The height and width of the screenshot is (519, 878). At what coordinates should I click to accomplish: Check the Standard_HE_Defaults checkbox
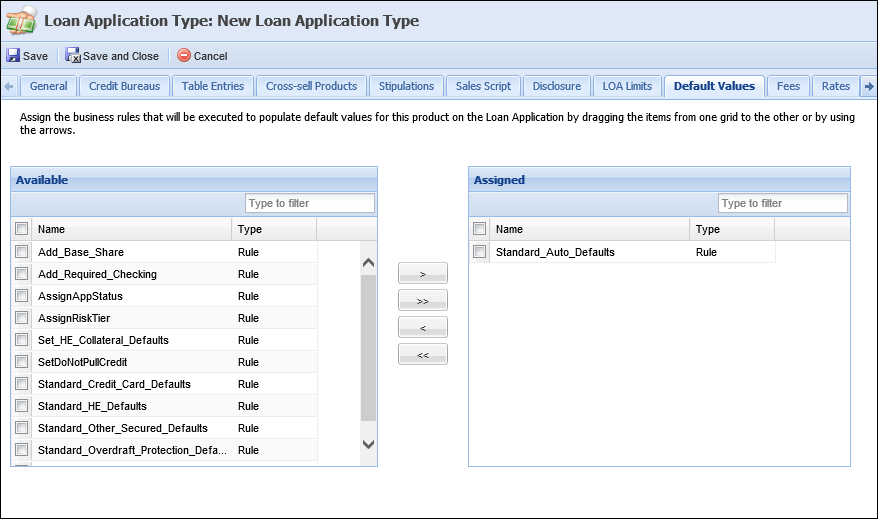(x=21, y=405)
